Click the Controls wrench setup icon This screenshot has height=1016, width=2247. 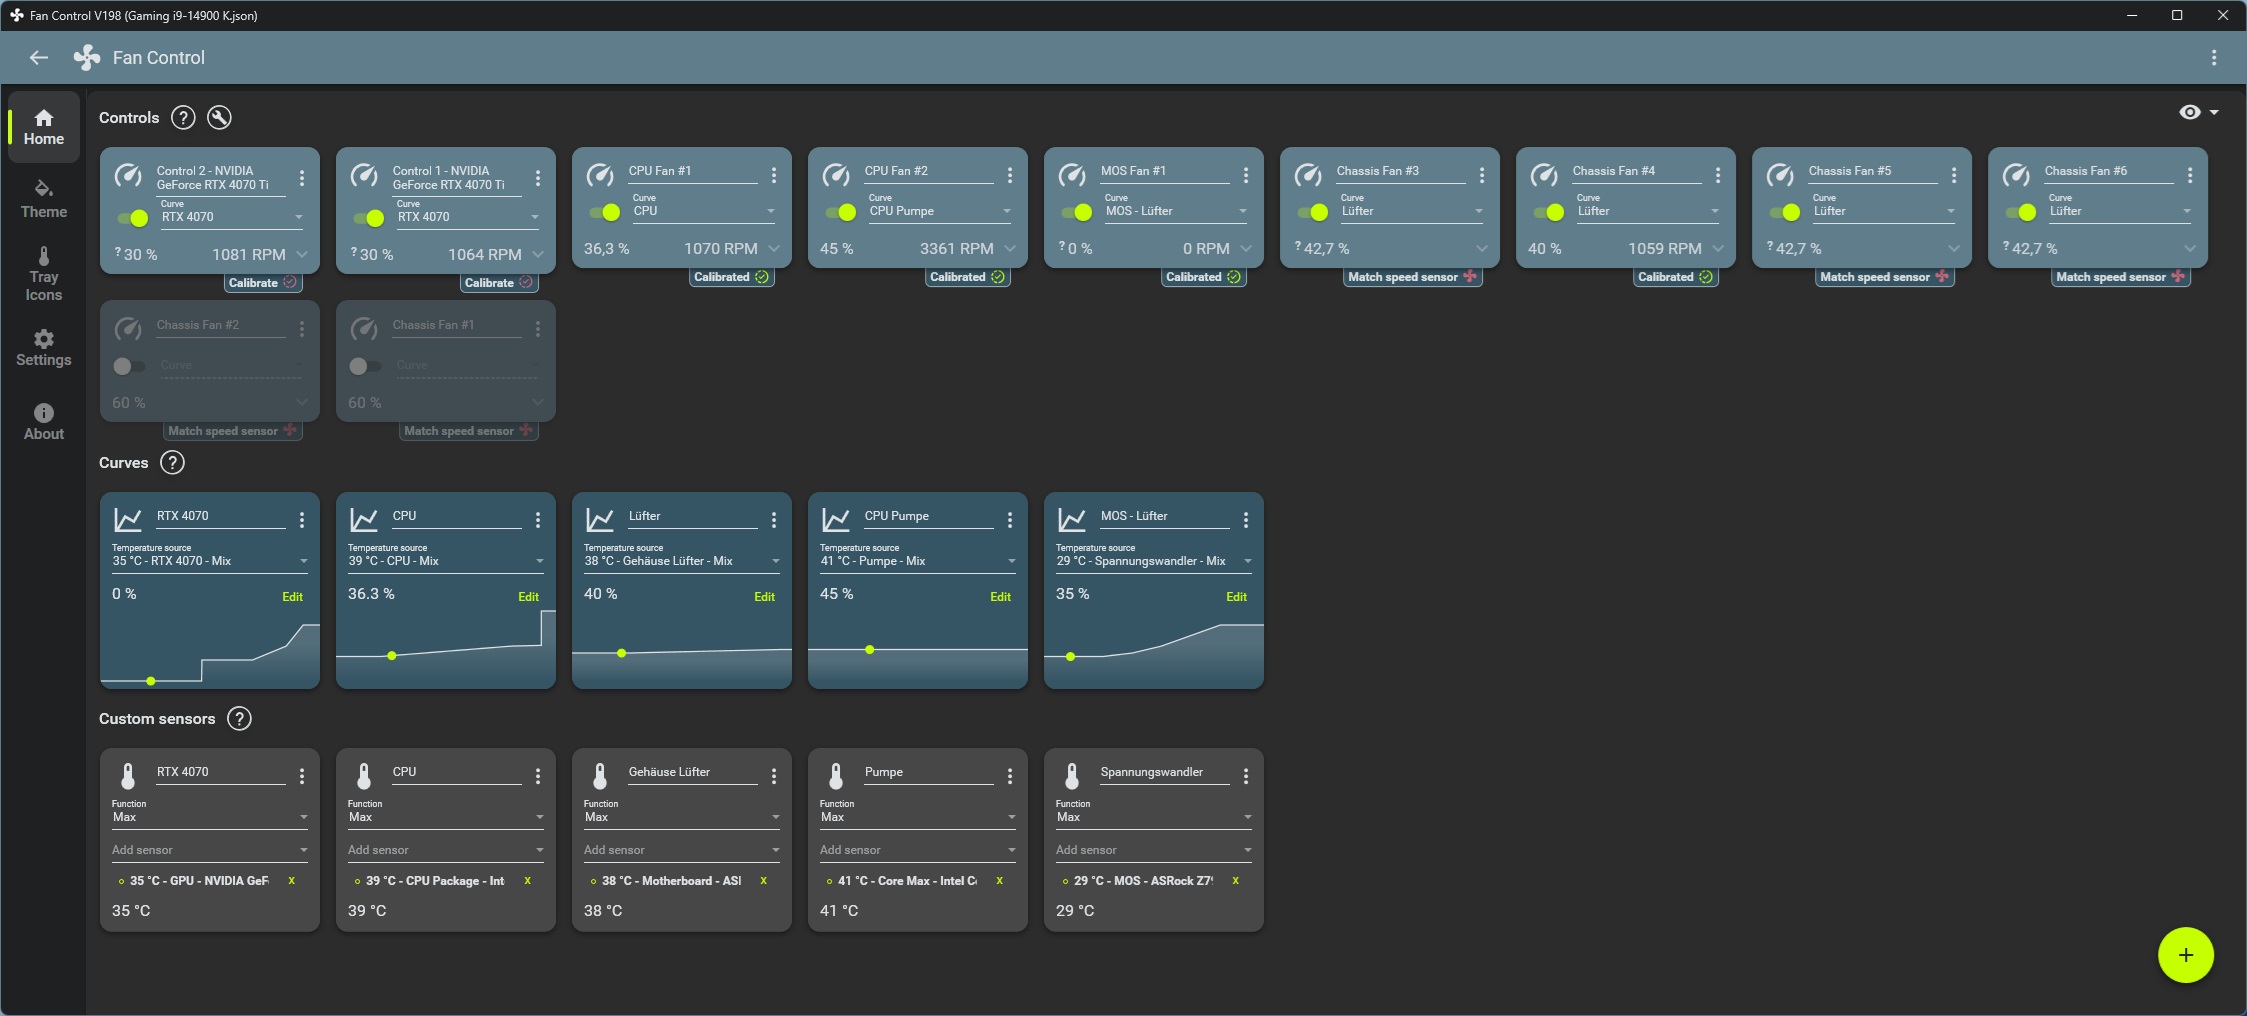219,118
